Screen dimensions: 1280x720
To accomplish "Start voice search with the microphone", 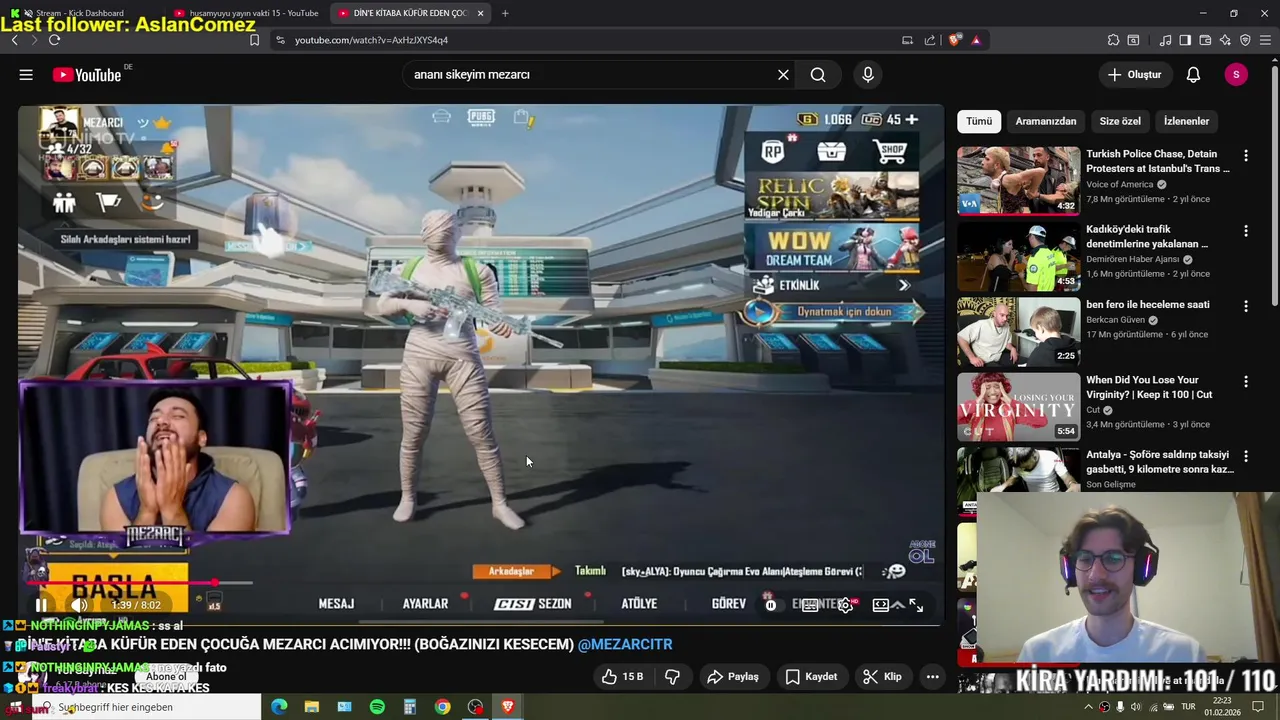I will pos(868,75).
